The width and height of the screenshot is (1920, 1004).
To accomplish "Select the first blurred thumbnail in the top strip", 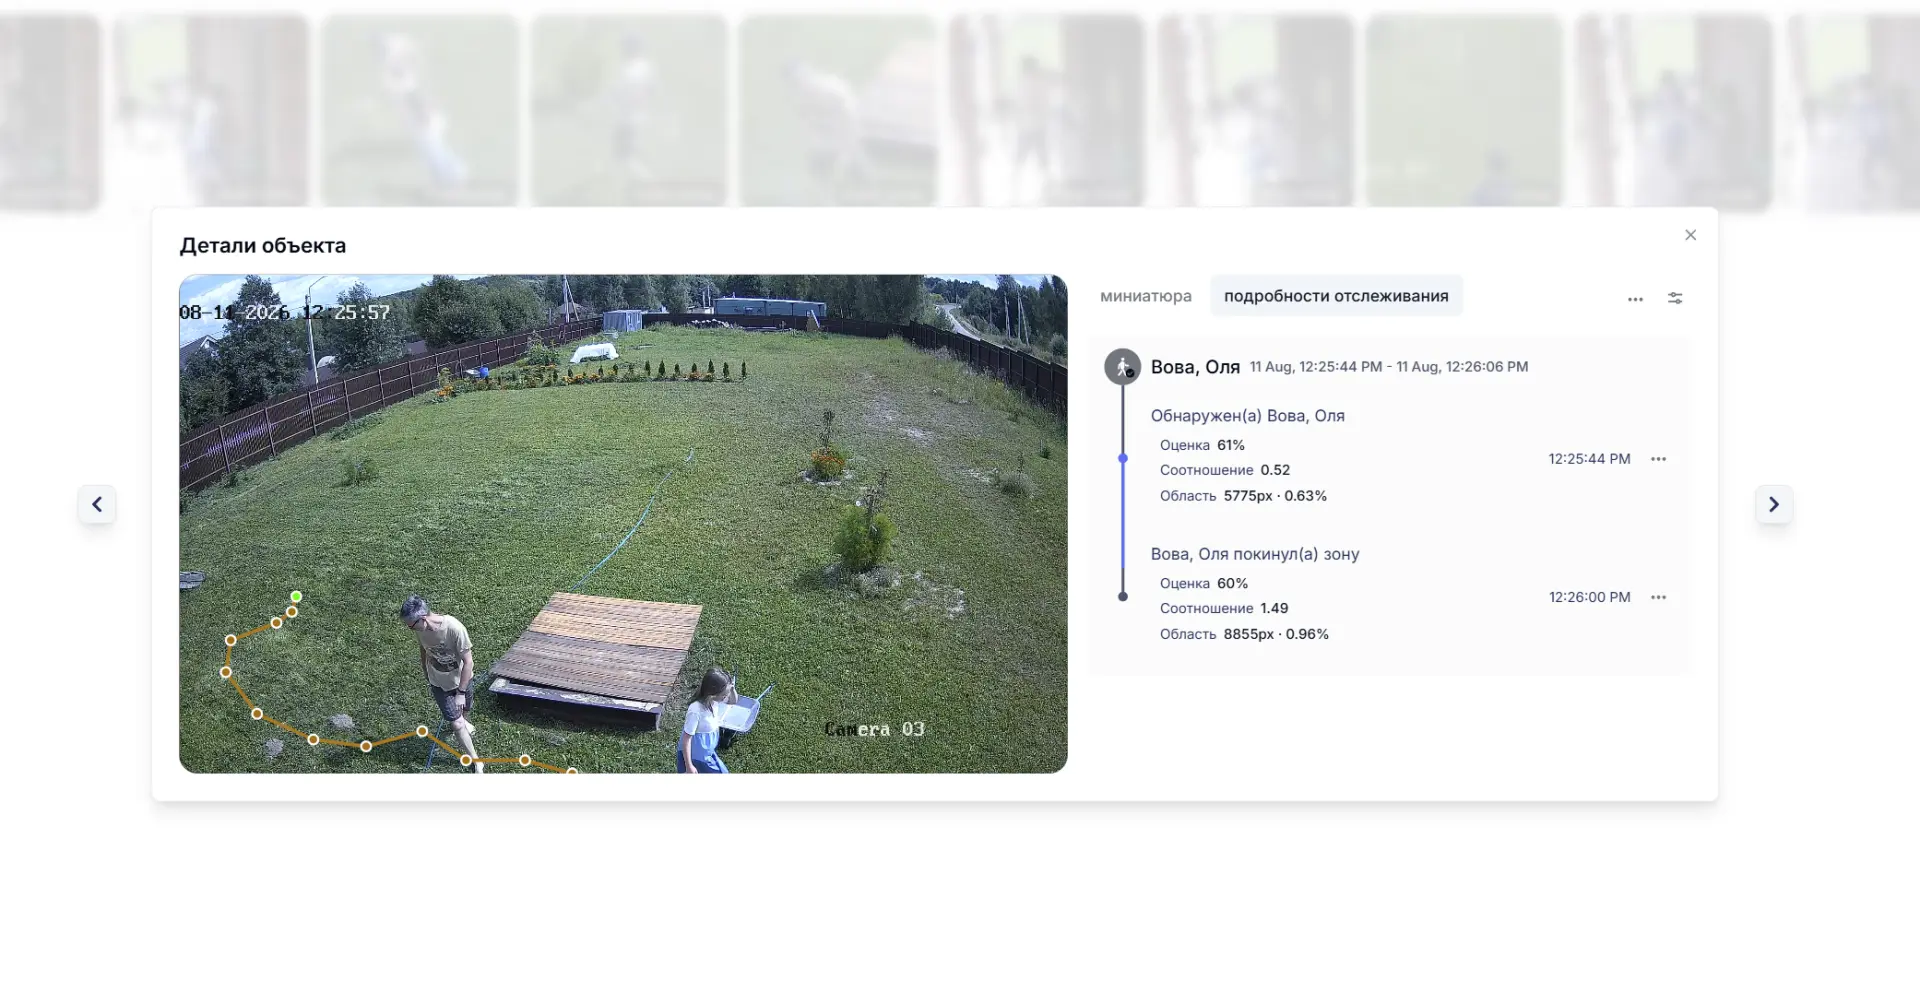I will click(x=50, y=112).
